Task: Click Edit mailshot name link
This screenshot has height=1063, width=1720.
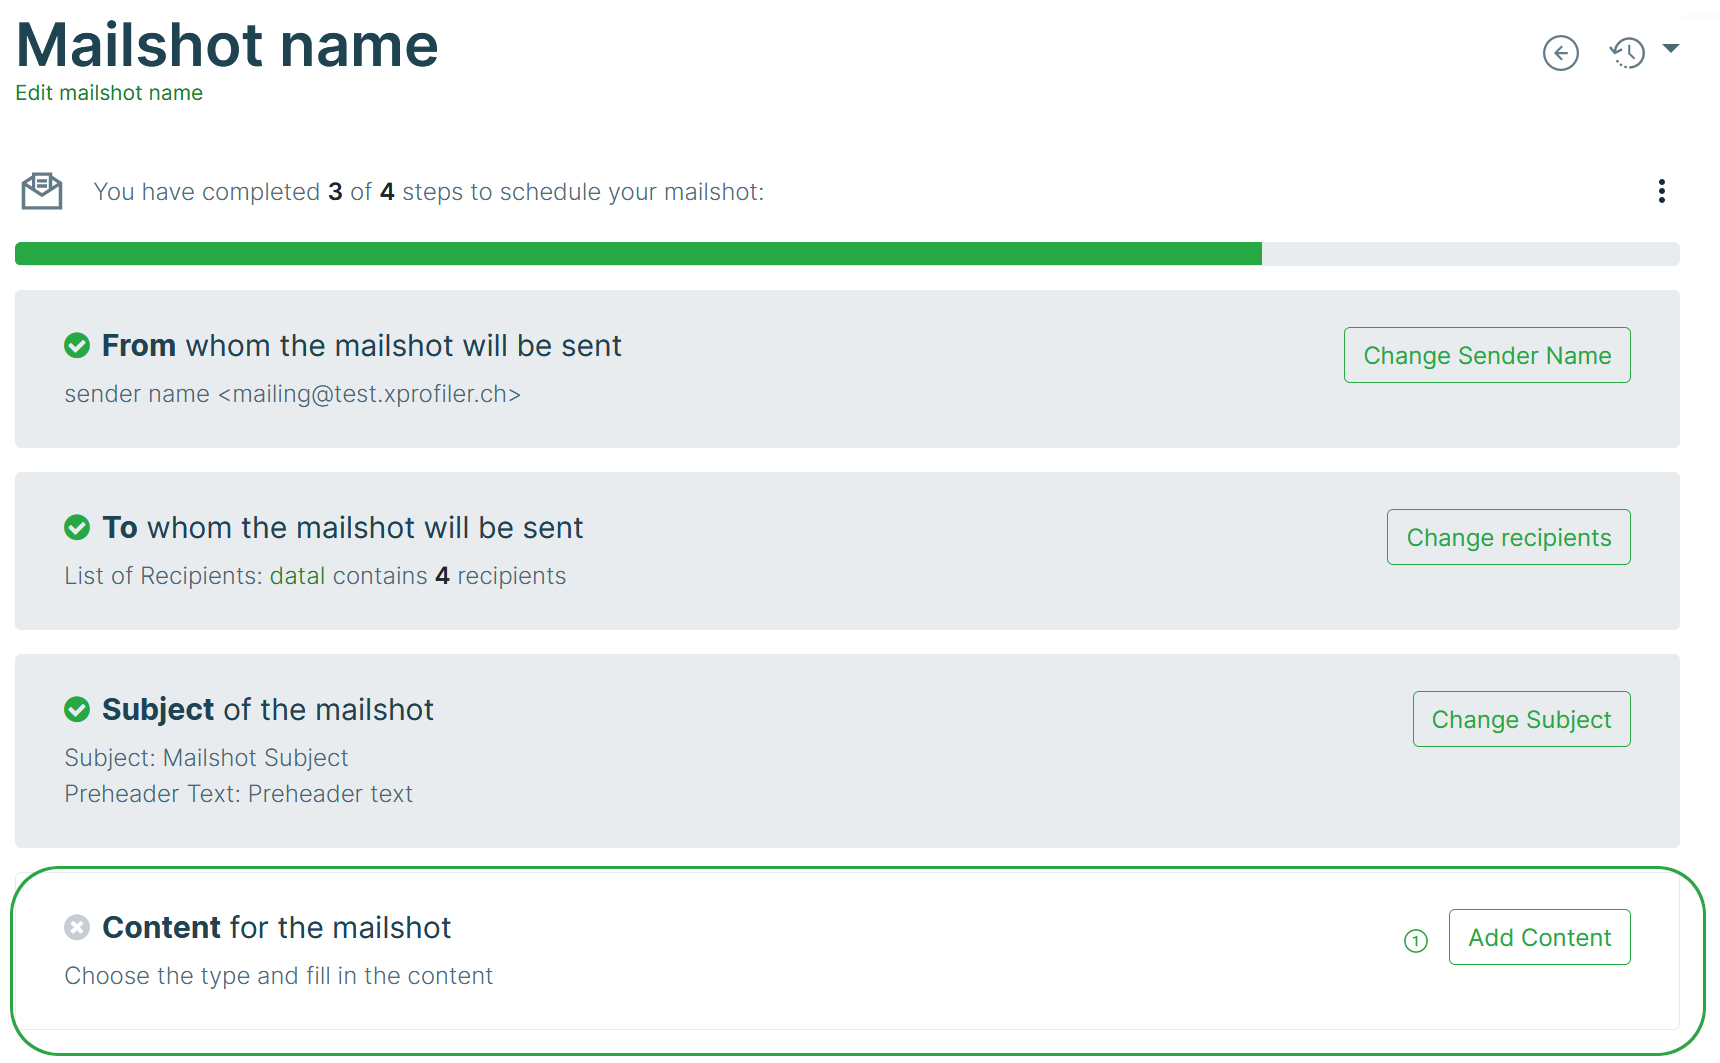Action: [x=109, y=93]
